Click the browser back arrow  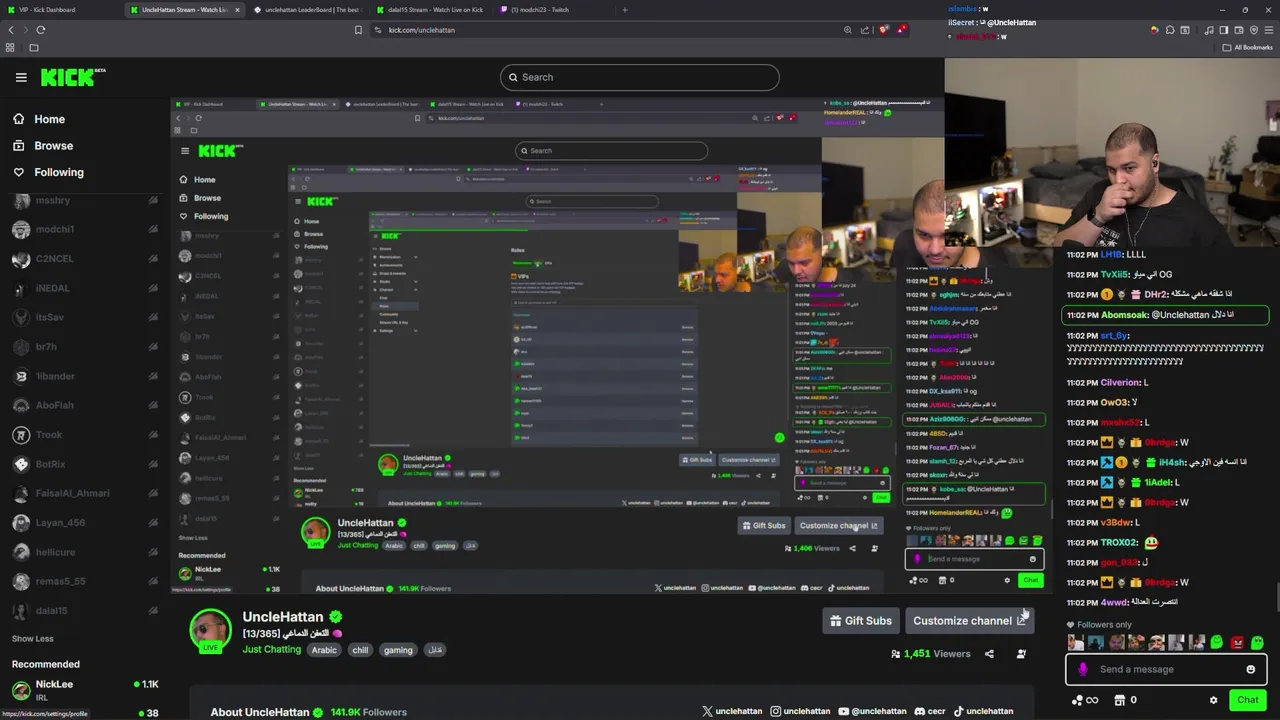(x=12, y=30)
